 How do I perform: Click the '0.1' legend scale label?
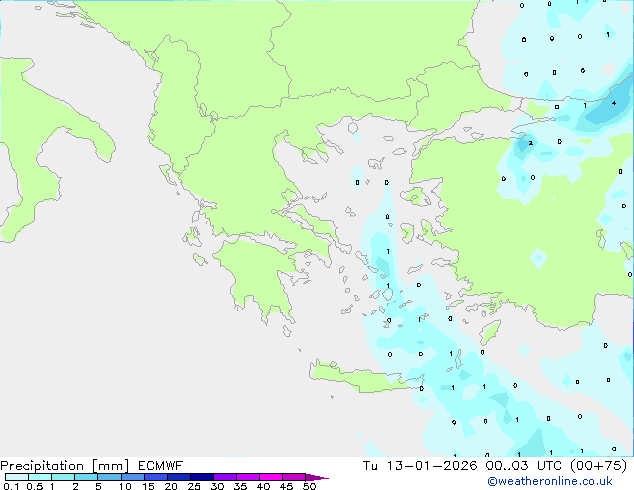tap(11, 486)
